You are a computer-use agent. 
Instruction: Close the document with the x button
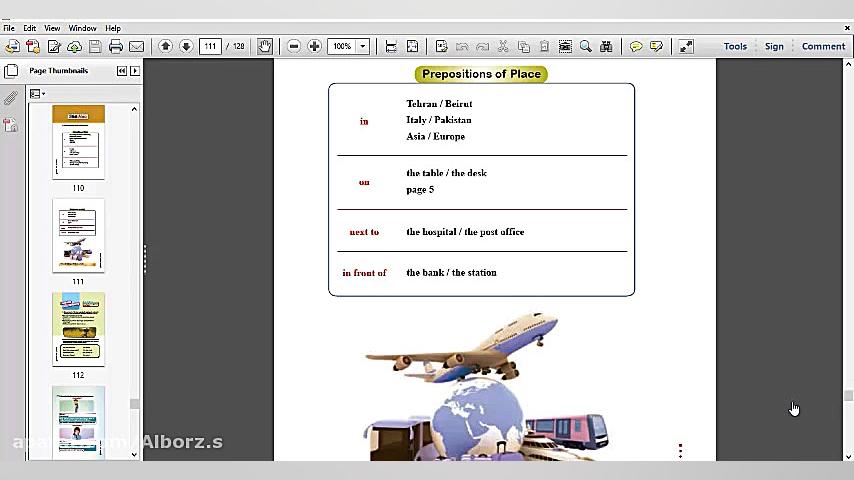click(847, 28)
